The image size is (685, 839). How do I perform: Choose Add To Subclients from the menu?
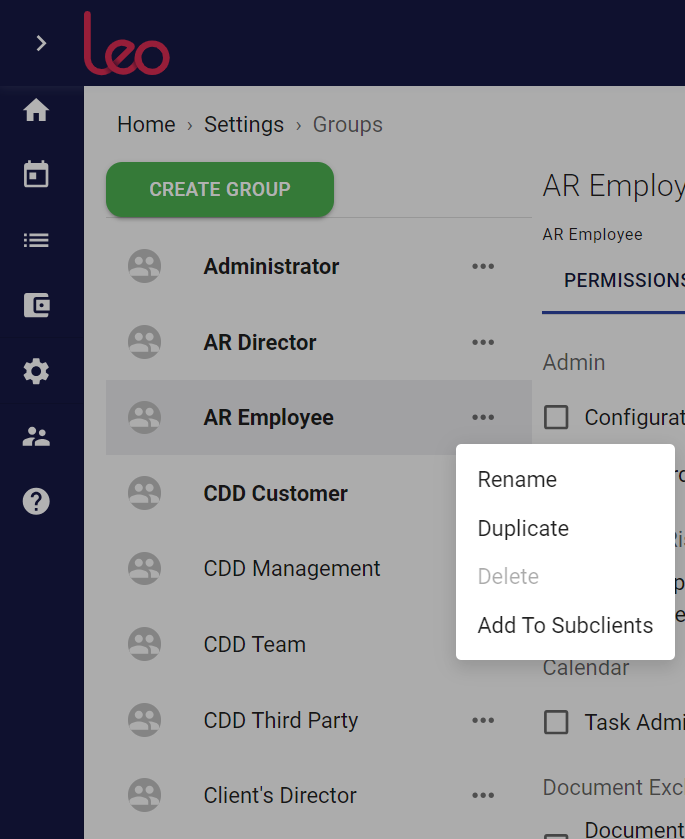565,625
